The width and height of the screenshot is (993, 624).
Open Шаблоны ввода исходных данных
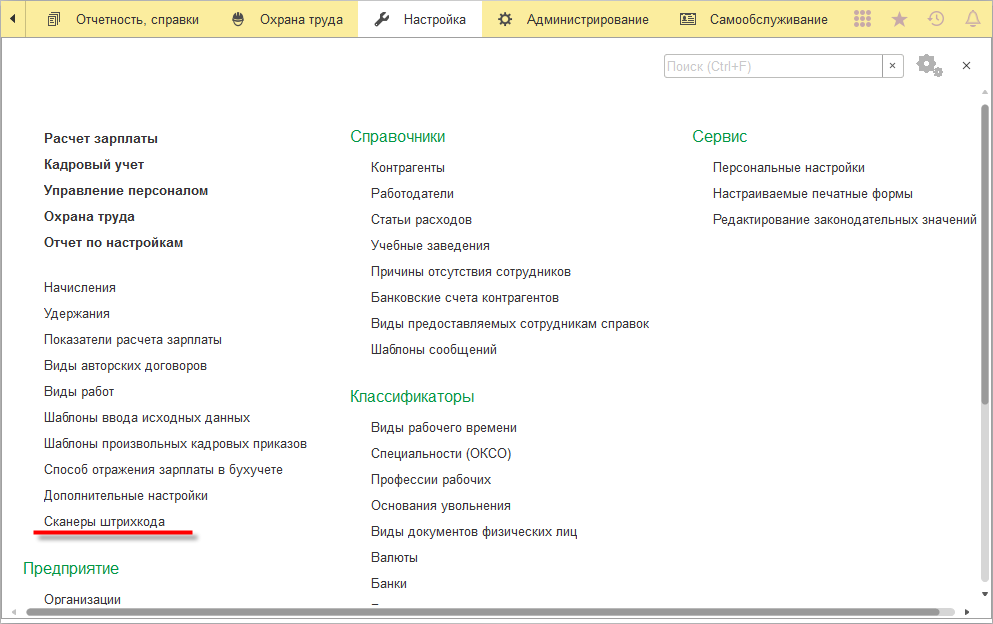[147, 417]
